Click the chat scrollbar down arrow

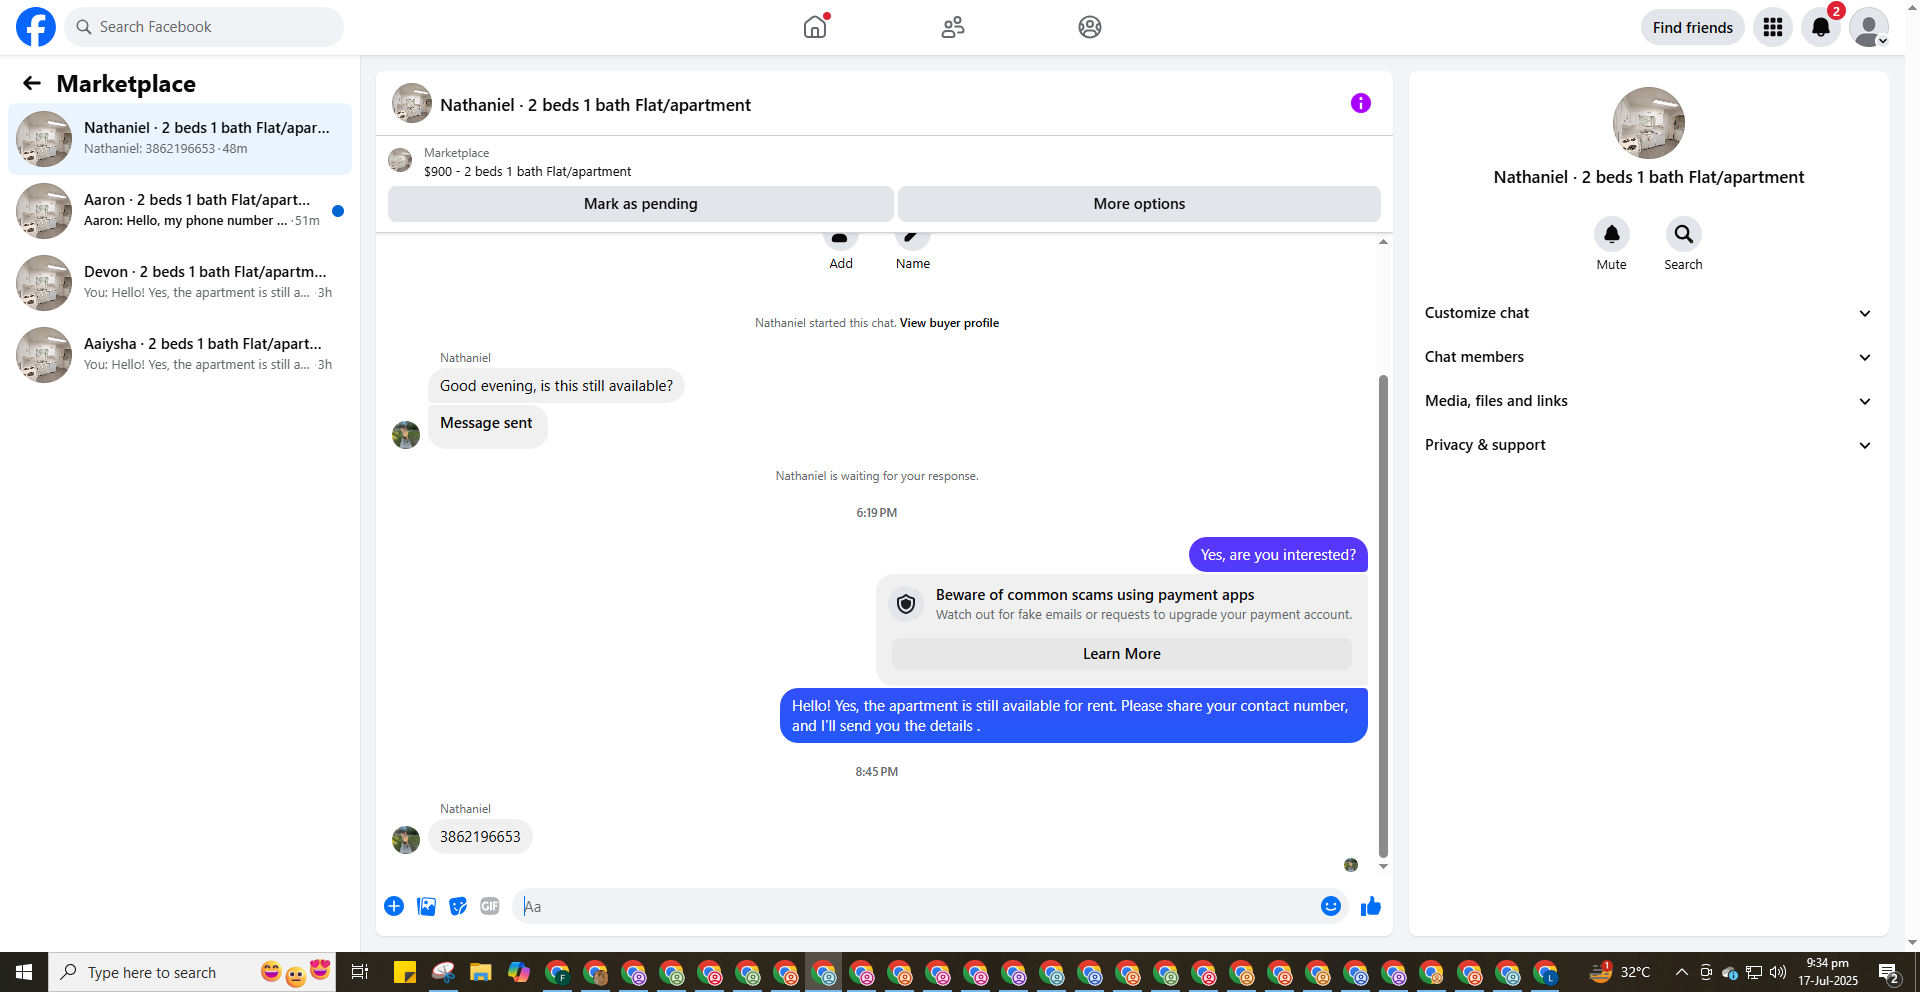coord(1383,866)
